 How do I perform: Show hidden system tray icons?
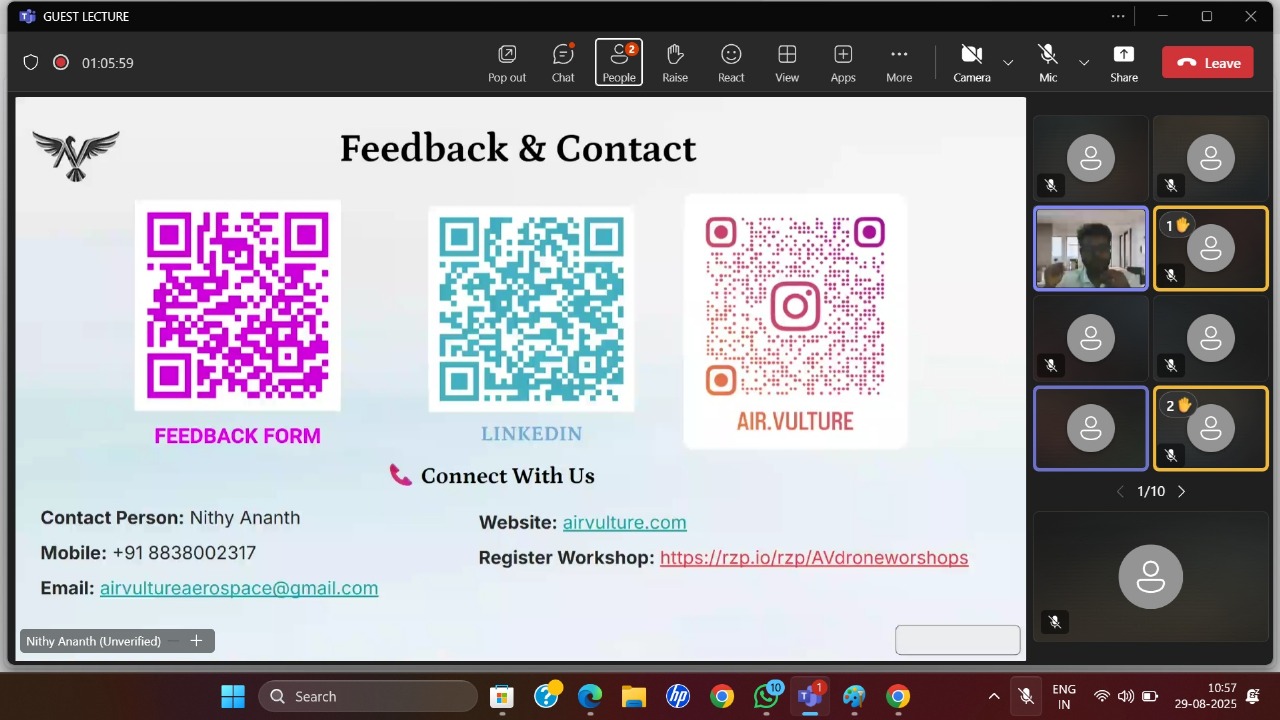pyautogui.click(x=993, y=696)
